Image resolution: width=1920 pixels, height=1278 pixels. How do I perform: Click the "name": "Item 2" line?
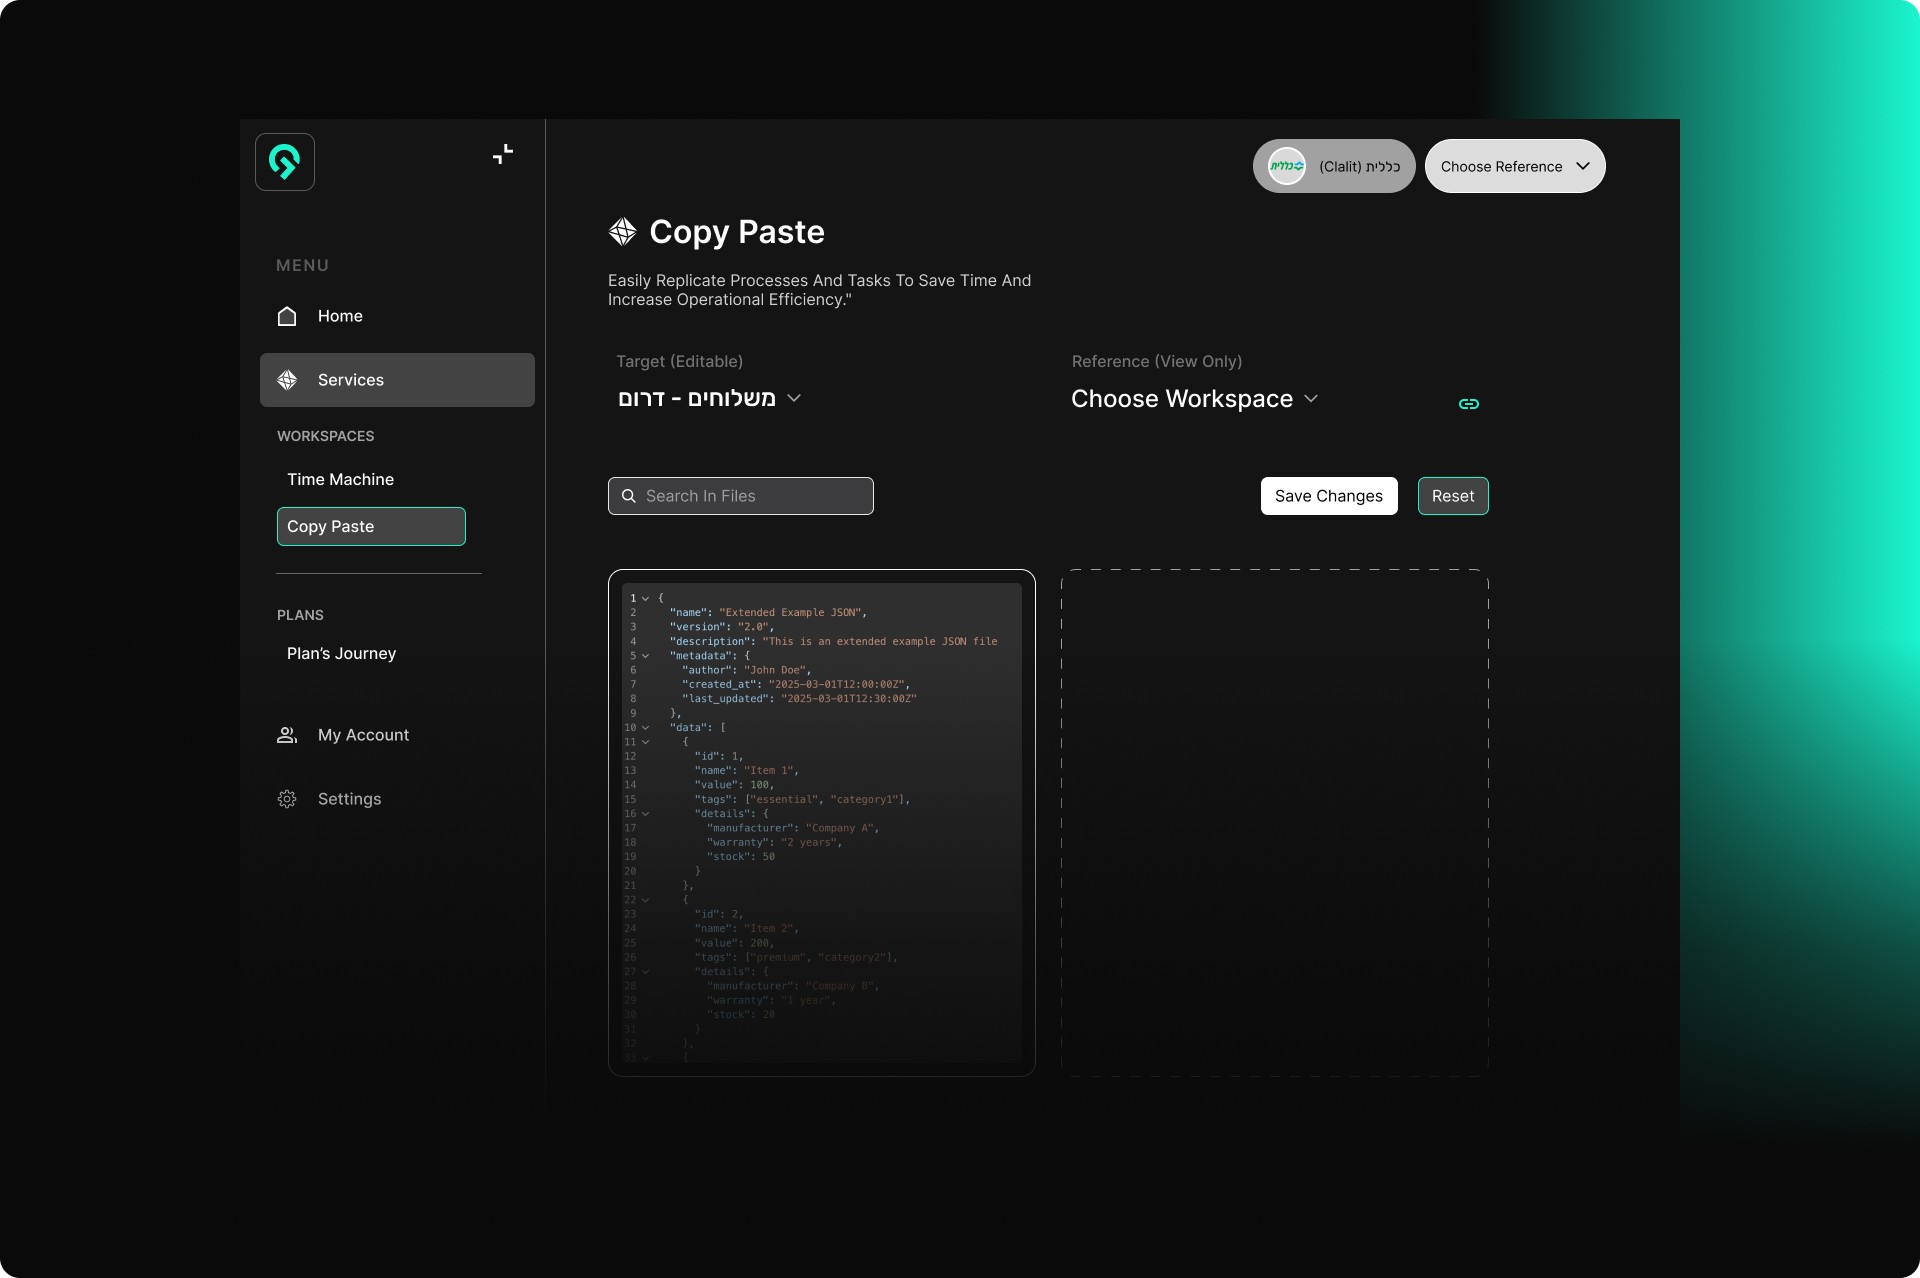[746, 929]
